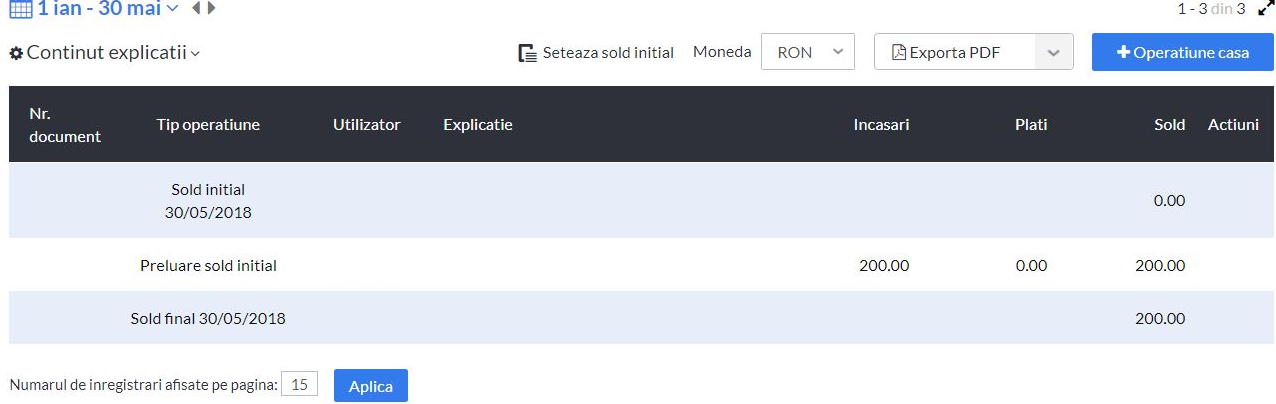Expand the Continut explicatii dropdown
The height and width of the screenshot is (404, 1276).
pos(195,53)
